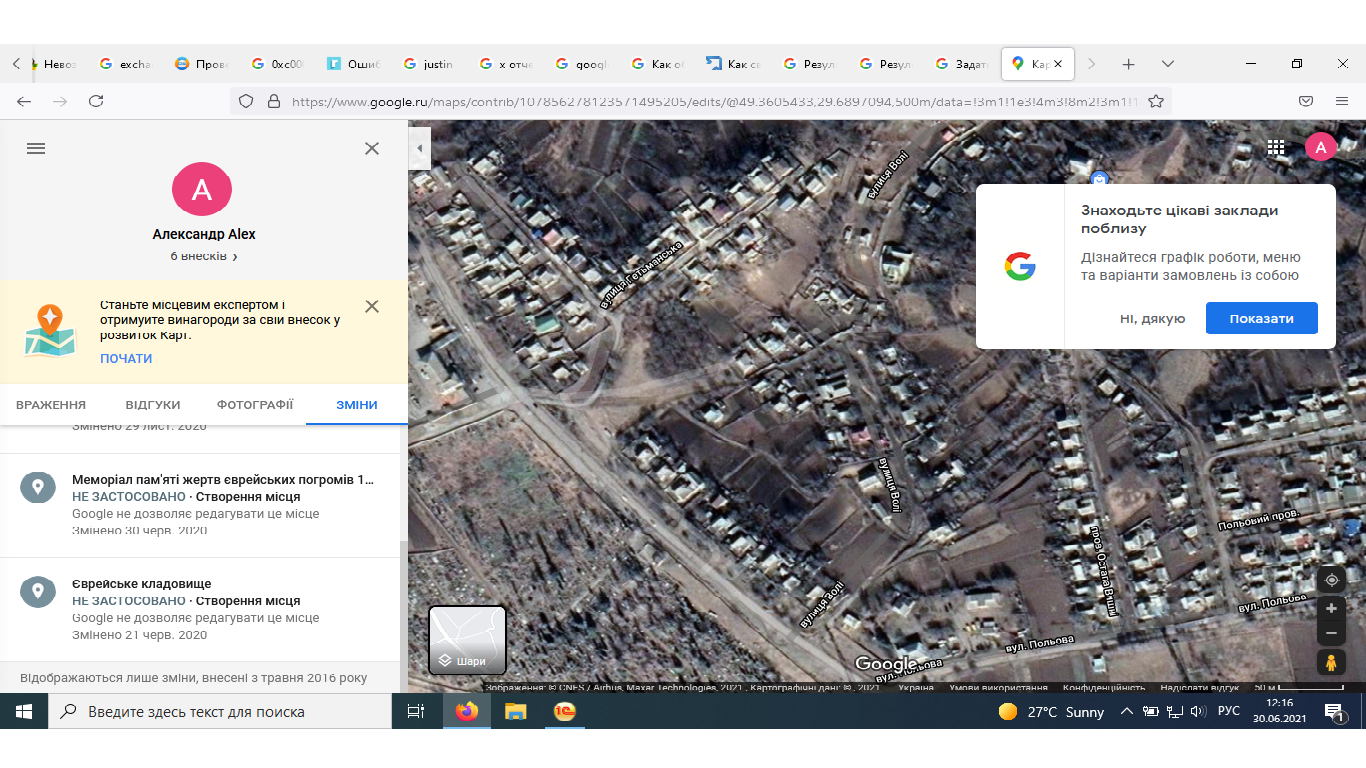The width and height of the screenshot is (1366, 768).
Task: Open the Windows Start menu
Action: pos(24,712)
